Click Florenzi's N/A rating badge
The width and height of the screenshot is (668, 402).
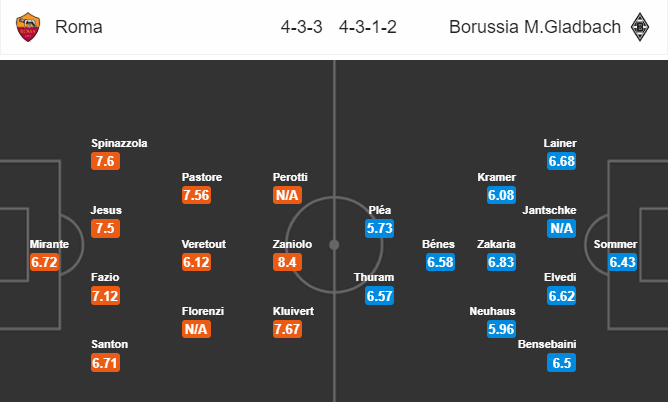(196, 329)
